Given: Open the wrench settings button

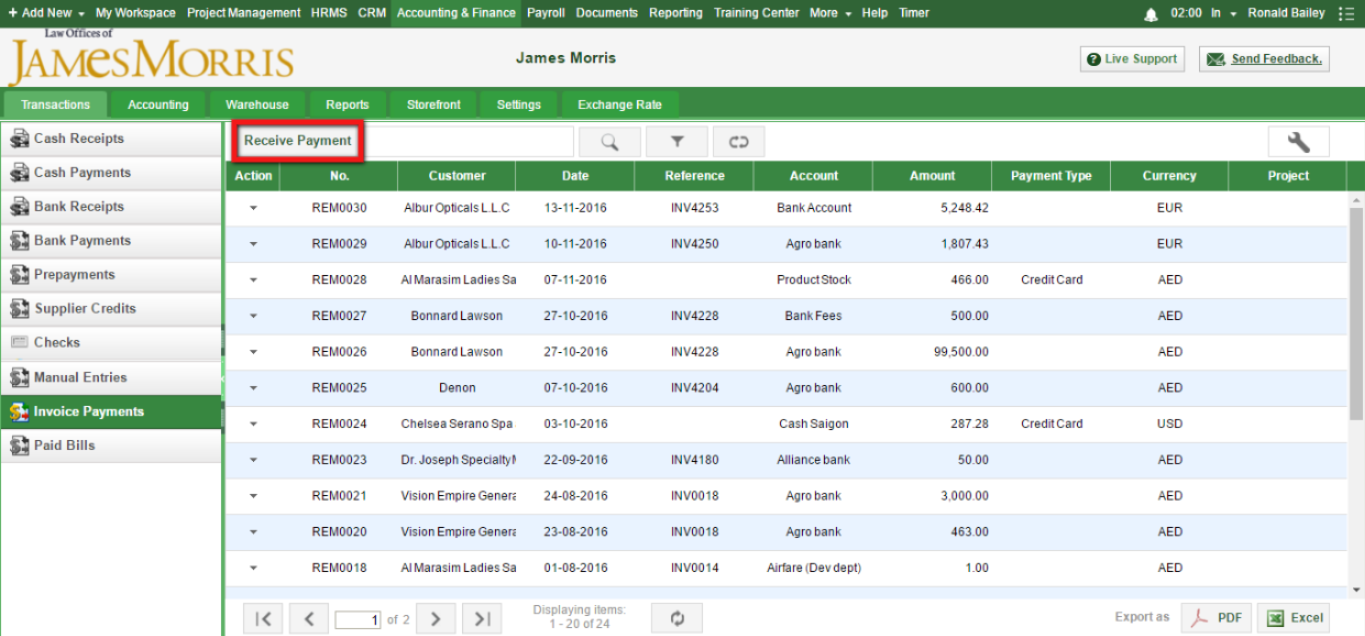Looking at the screenshot, I should (x=1299, y=142).
